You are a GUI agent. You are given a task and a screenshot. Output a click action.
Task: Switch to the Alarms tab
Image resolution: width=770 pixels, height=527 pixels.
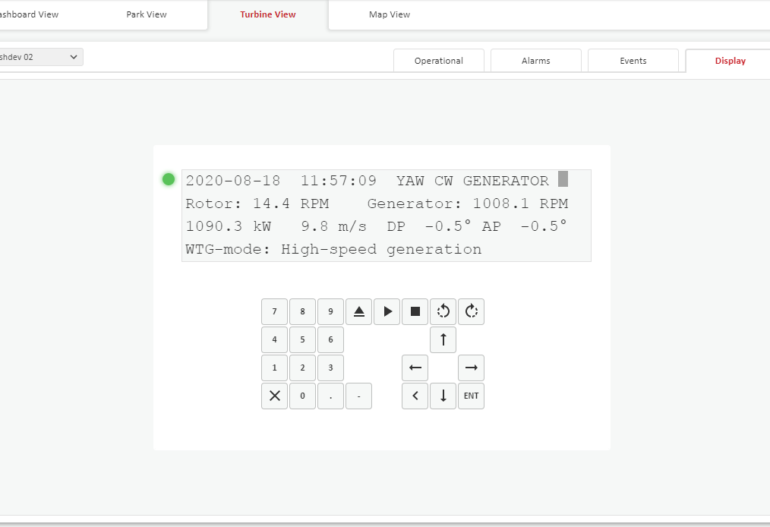tap(535, 61)
